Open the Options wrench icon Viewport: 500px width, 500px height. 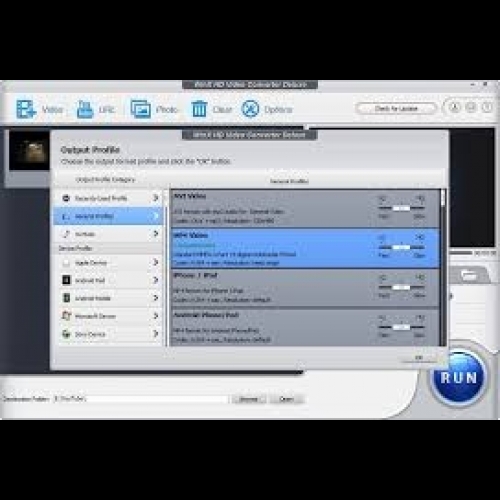tap(250, 109)
